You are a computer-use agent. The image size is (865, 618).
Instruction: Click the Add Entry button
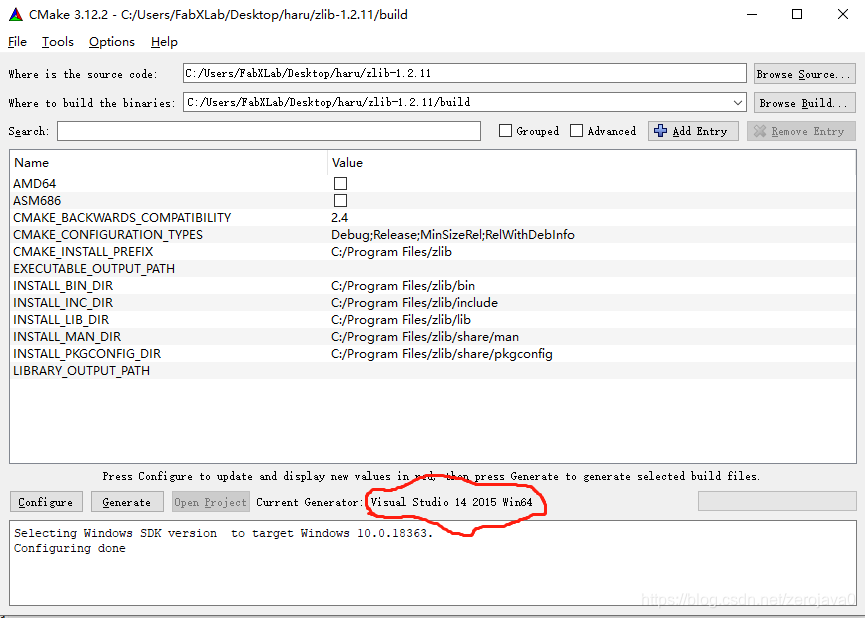(x=693, y=131)
